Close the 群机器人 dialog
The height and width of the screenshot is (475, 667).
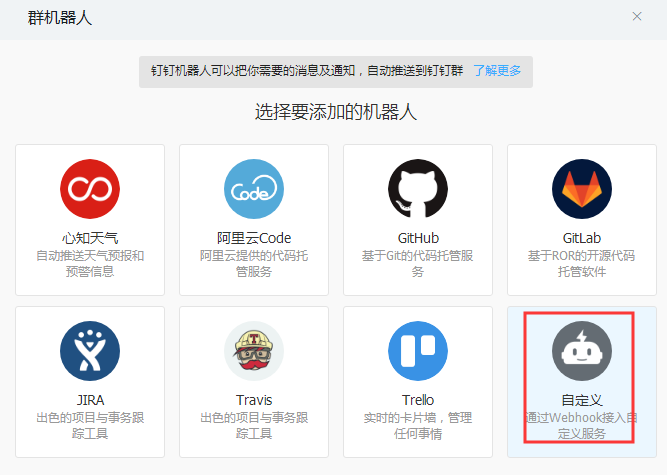(x=637, y=16)
